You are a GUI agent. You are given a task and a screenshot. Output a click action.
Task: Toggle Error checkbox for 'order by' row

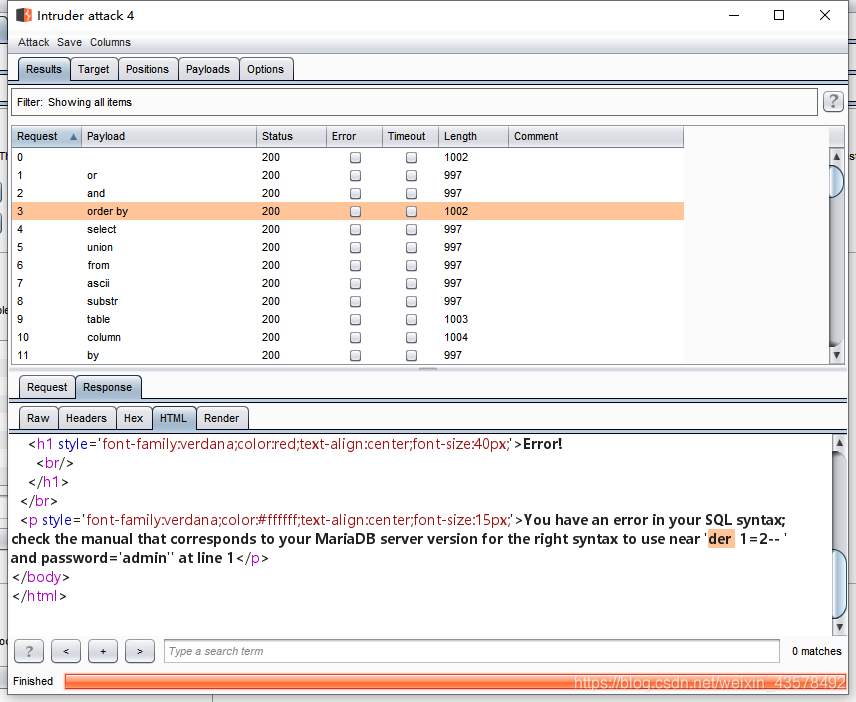[355, 211]
